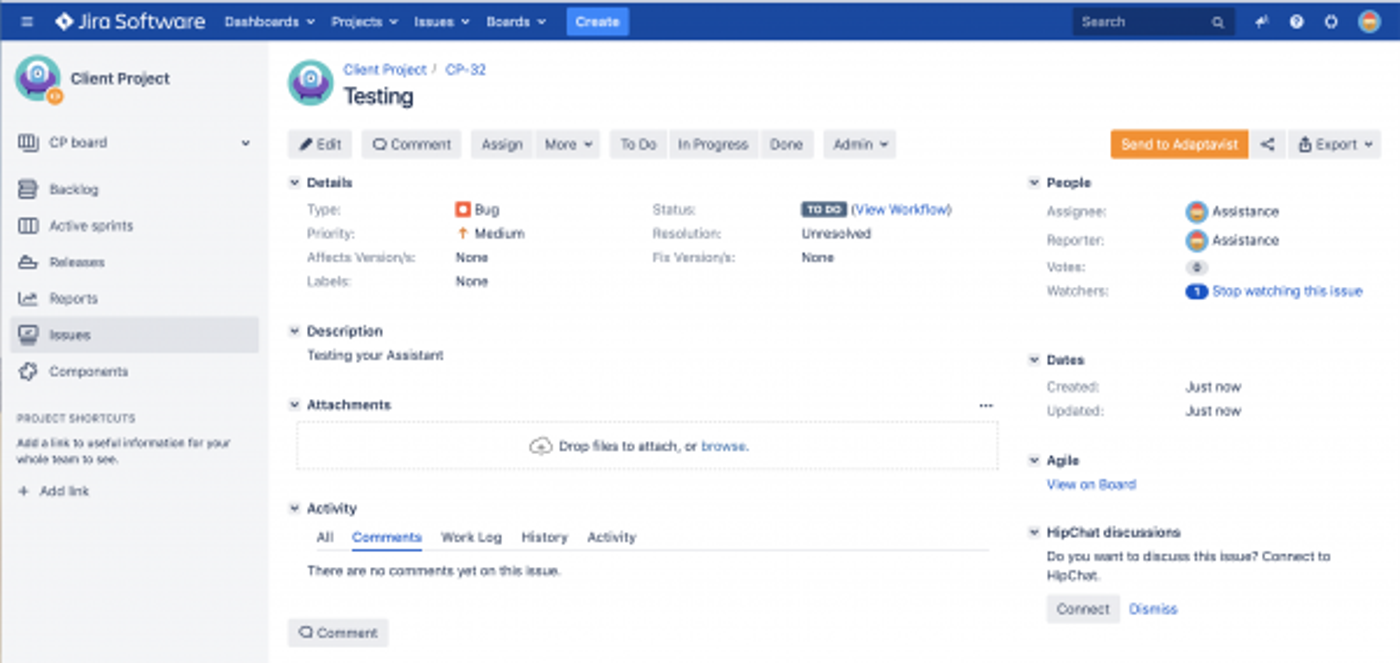Click the top Comment button

click(411, 144)
